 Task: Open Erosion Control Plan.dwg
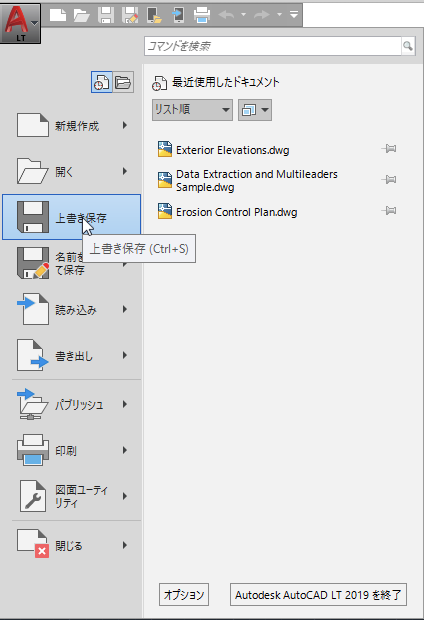(237, 212)
